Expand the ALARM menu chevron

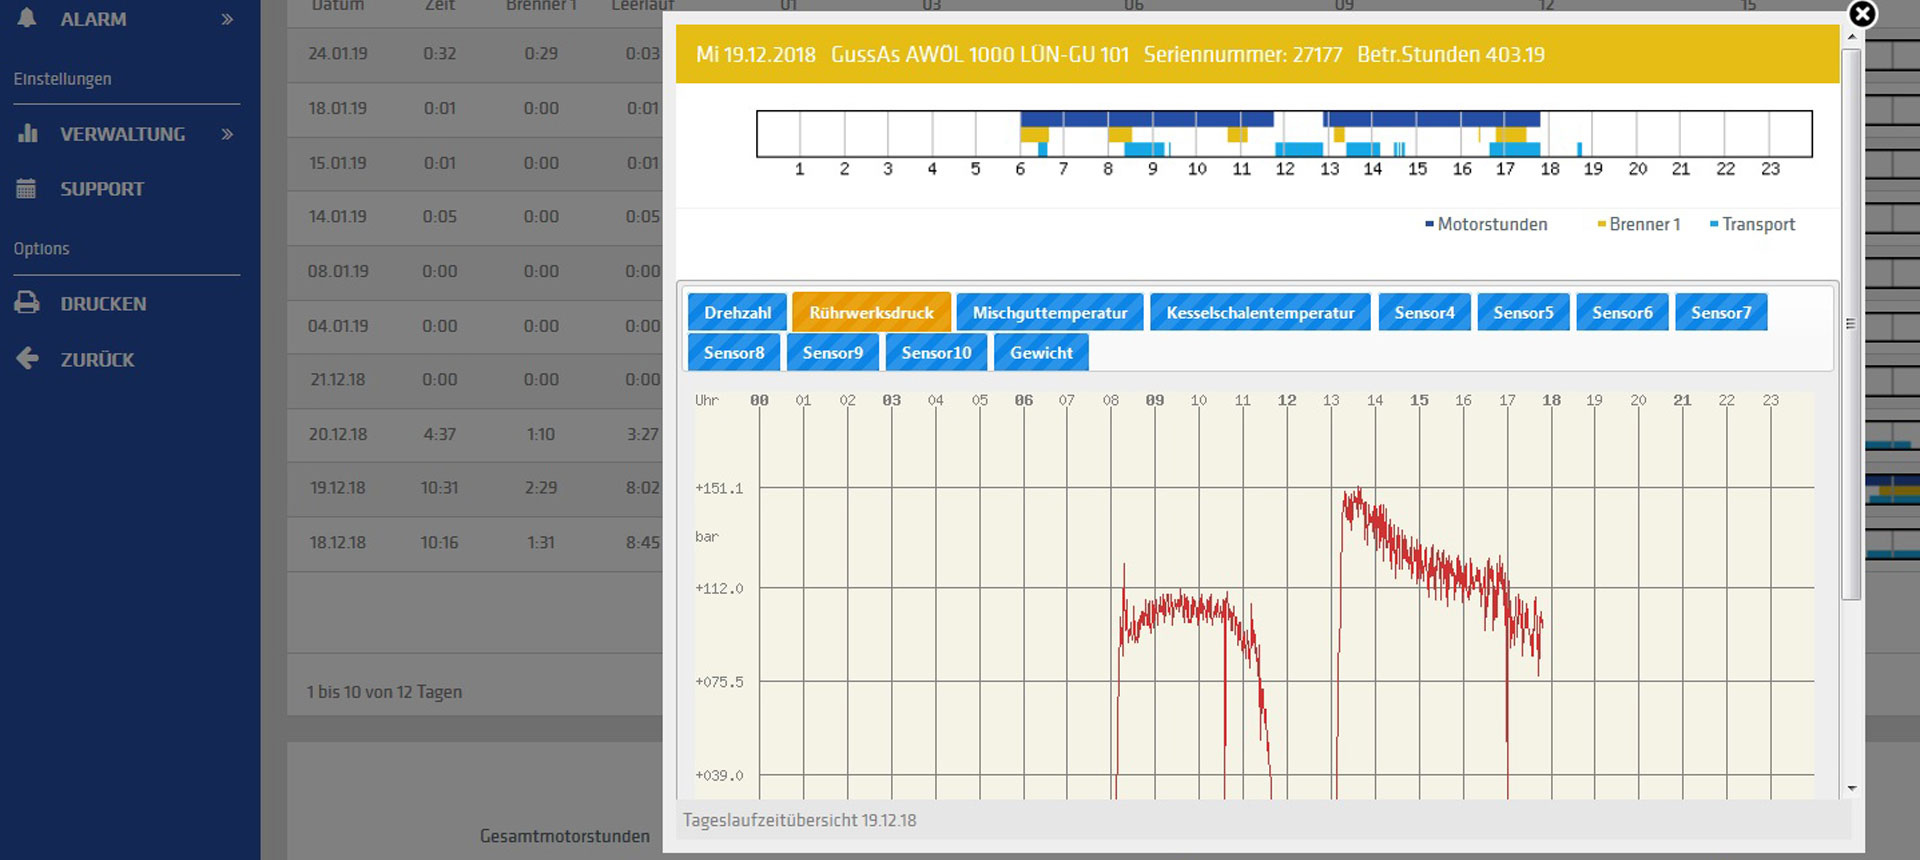[227, 19]
